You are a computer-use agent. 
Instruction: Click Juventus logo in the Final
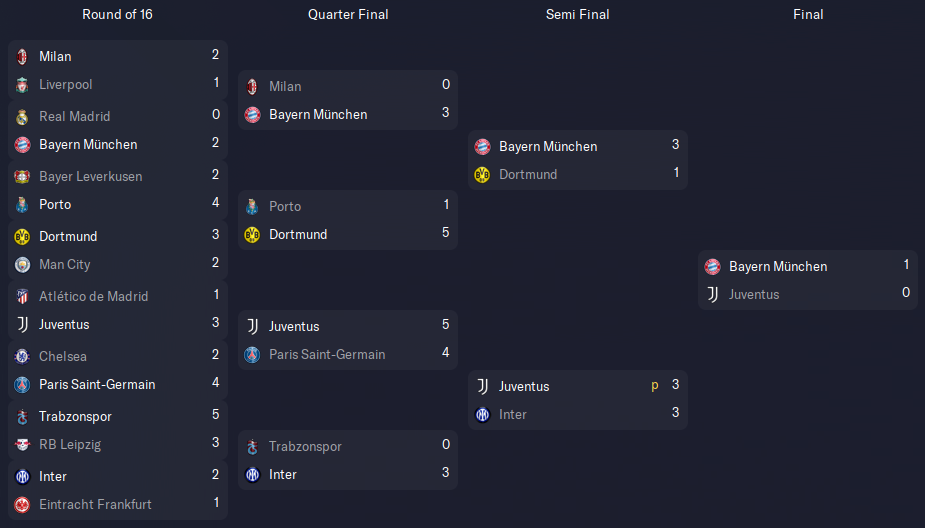click(x=713, y=295)
